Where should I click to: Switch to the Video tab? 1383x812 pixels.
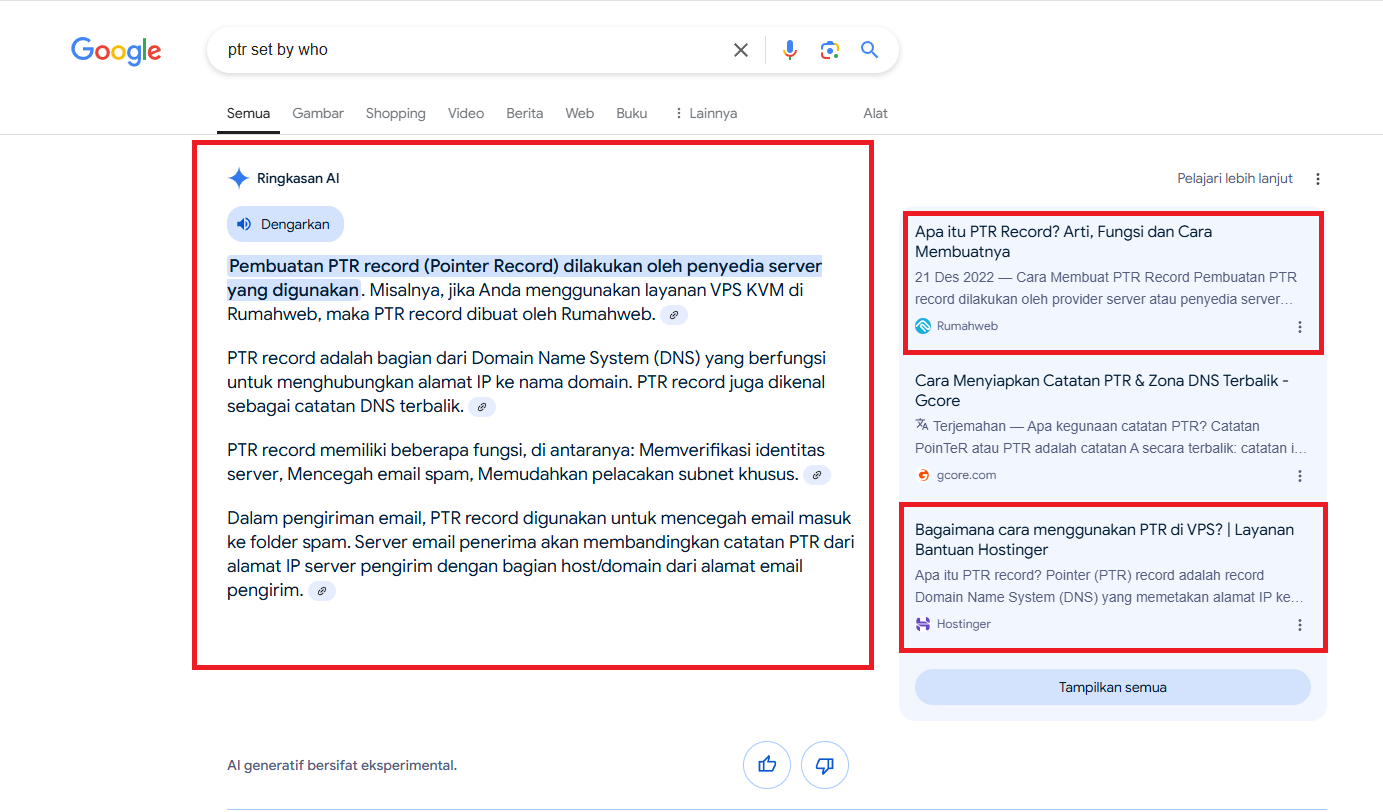(x=466, y=113)
